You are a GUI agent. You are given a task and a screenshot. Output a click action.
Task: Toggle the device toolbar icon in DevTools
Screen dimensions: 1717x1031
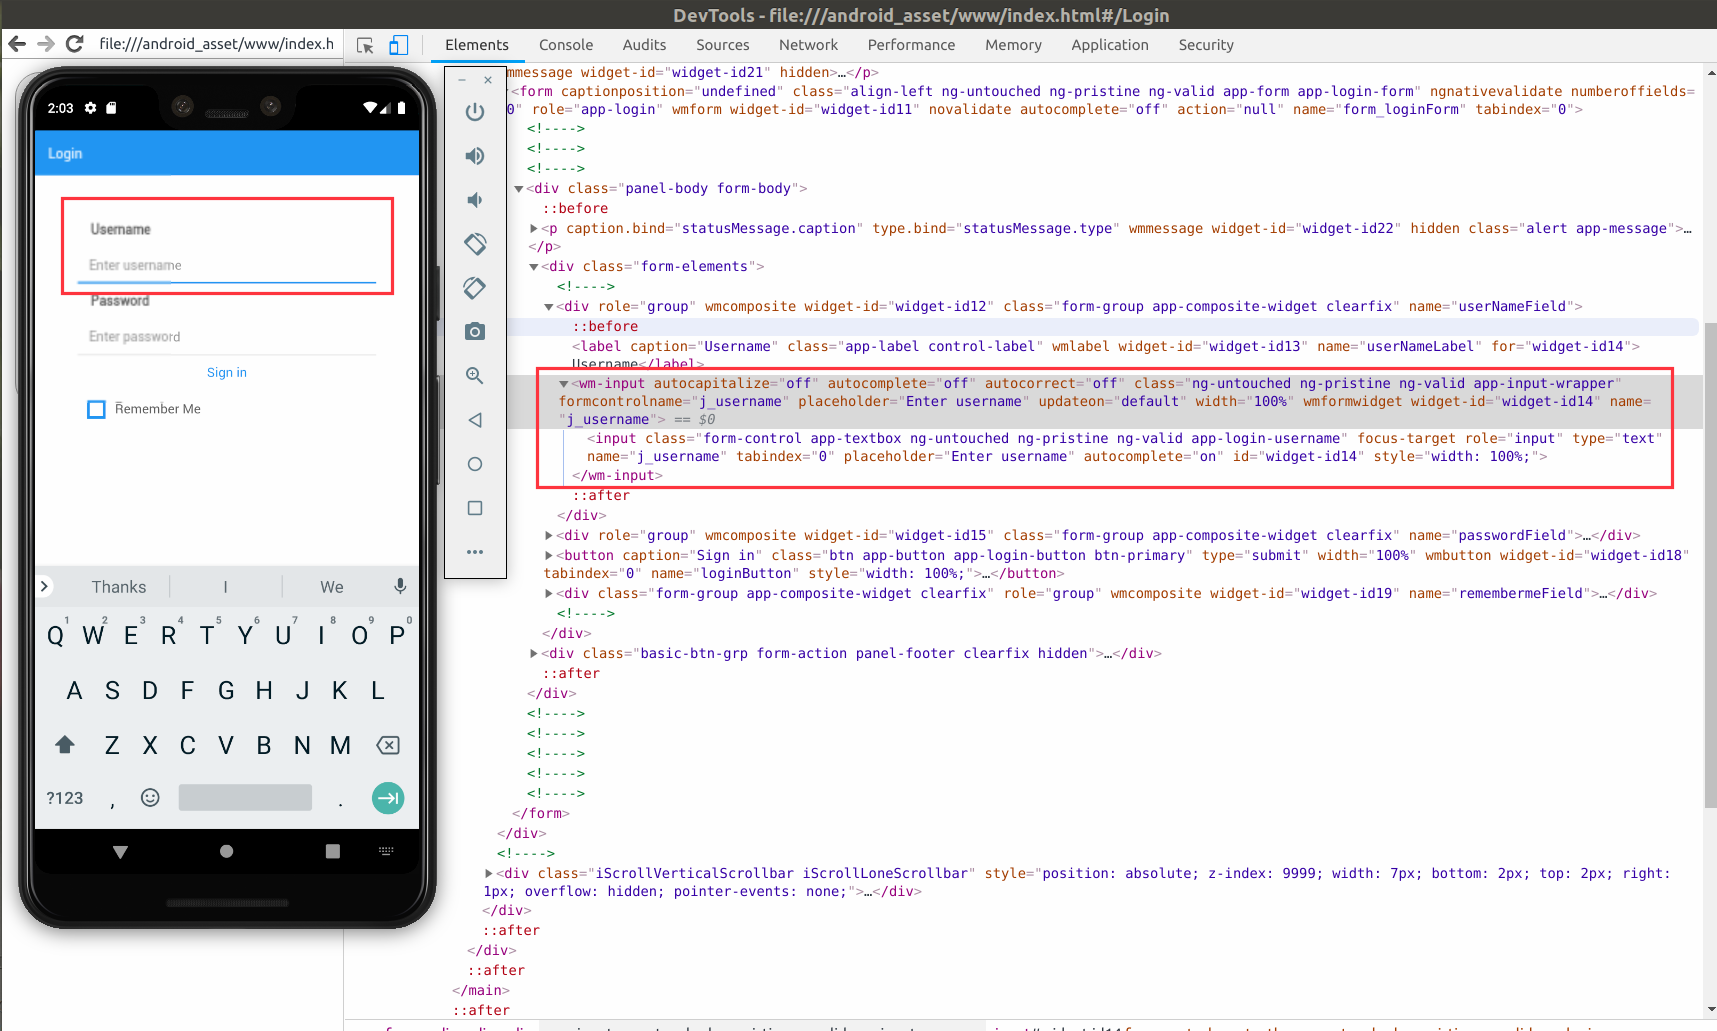[398, 45]
